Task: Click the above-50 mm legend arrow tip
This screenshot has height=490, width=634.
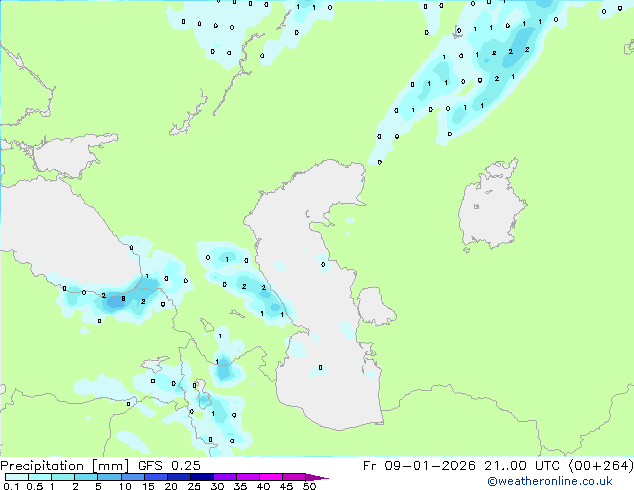Action: [317, 477]
